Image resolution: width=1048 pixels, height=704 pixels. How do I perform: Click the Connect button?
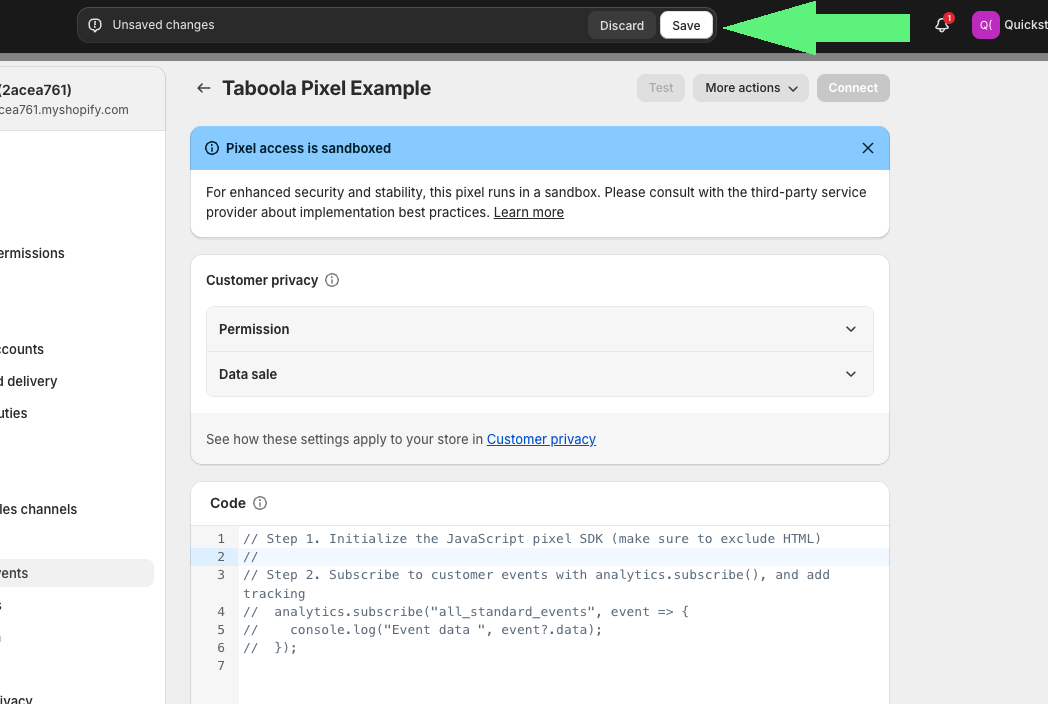pyautogui.click(x=853, y=88)
